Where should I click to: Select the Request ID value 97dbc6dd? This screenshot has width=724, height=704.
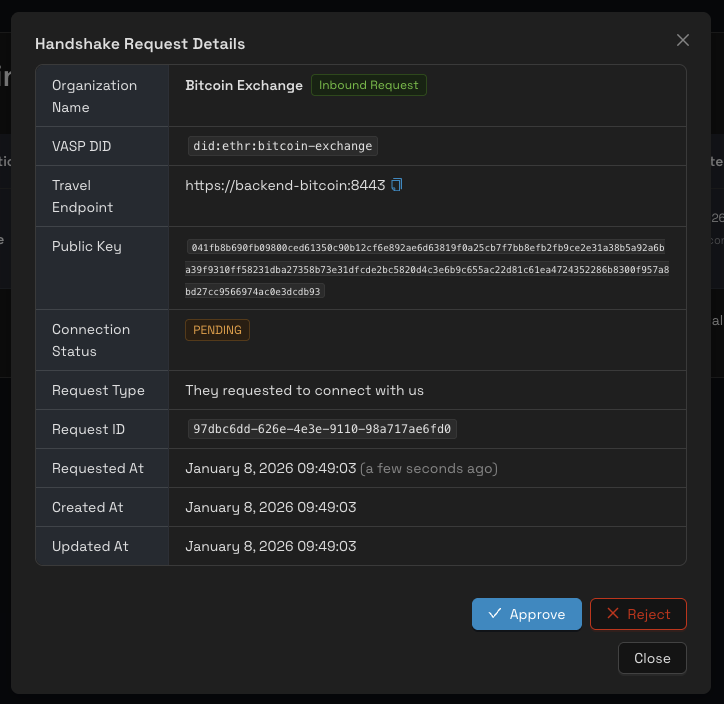coord(321,429)
